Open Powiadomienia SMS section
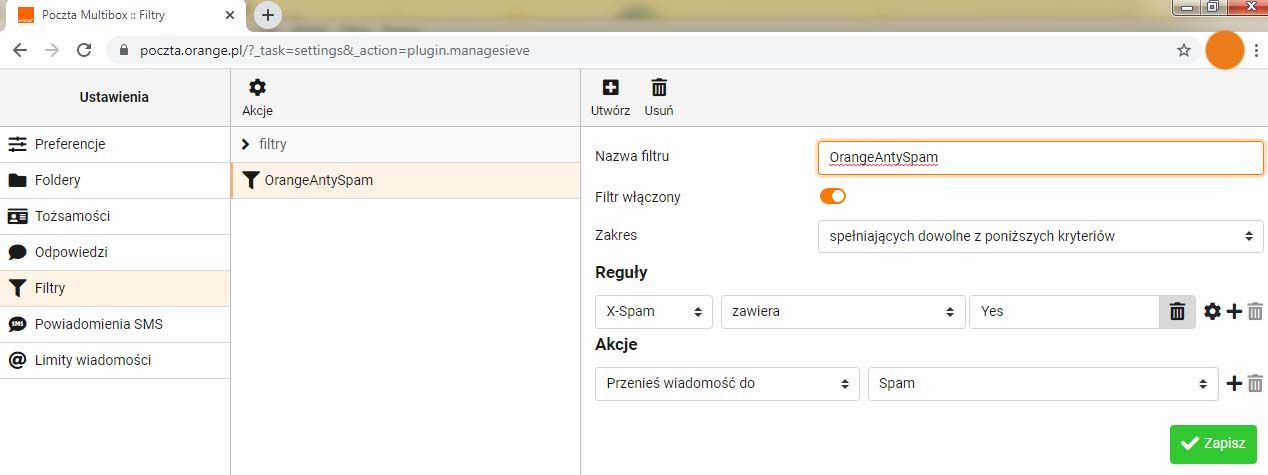The width and height of the screenshot is (1268, 475). (x=98, y=324)
